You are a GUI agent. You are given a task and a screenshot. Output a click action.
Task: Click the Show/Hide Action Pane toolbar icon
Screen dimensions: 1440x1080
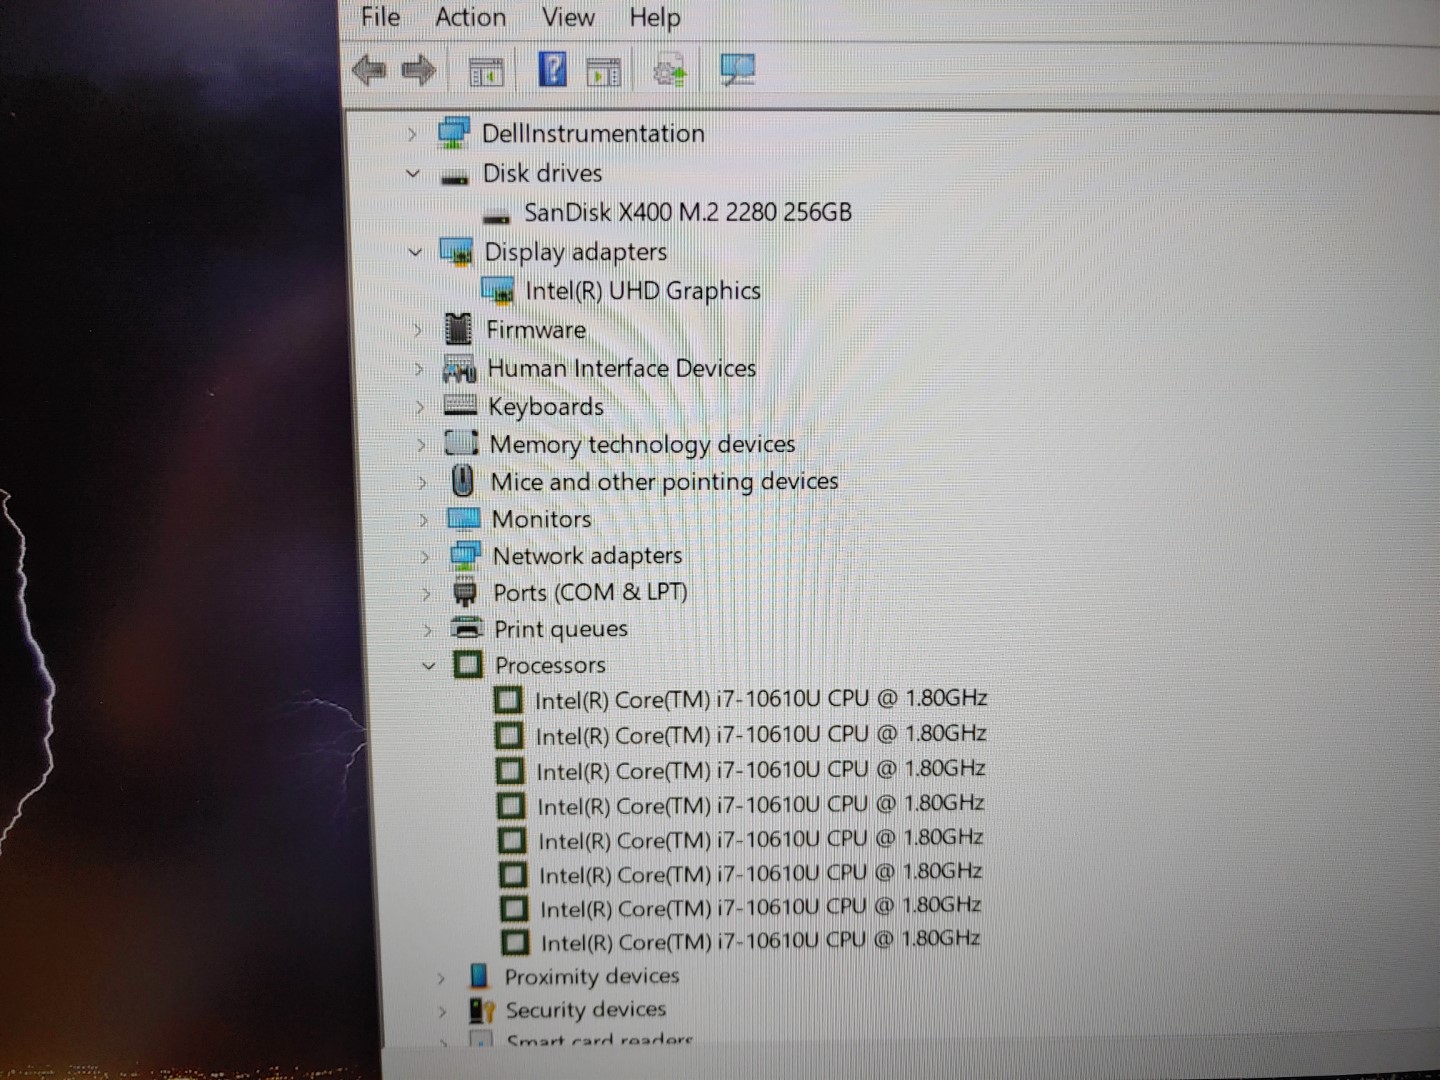603,72
